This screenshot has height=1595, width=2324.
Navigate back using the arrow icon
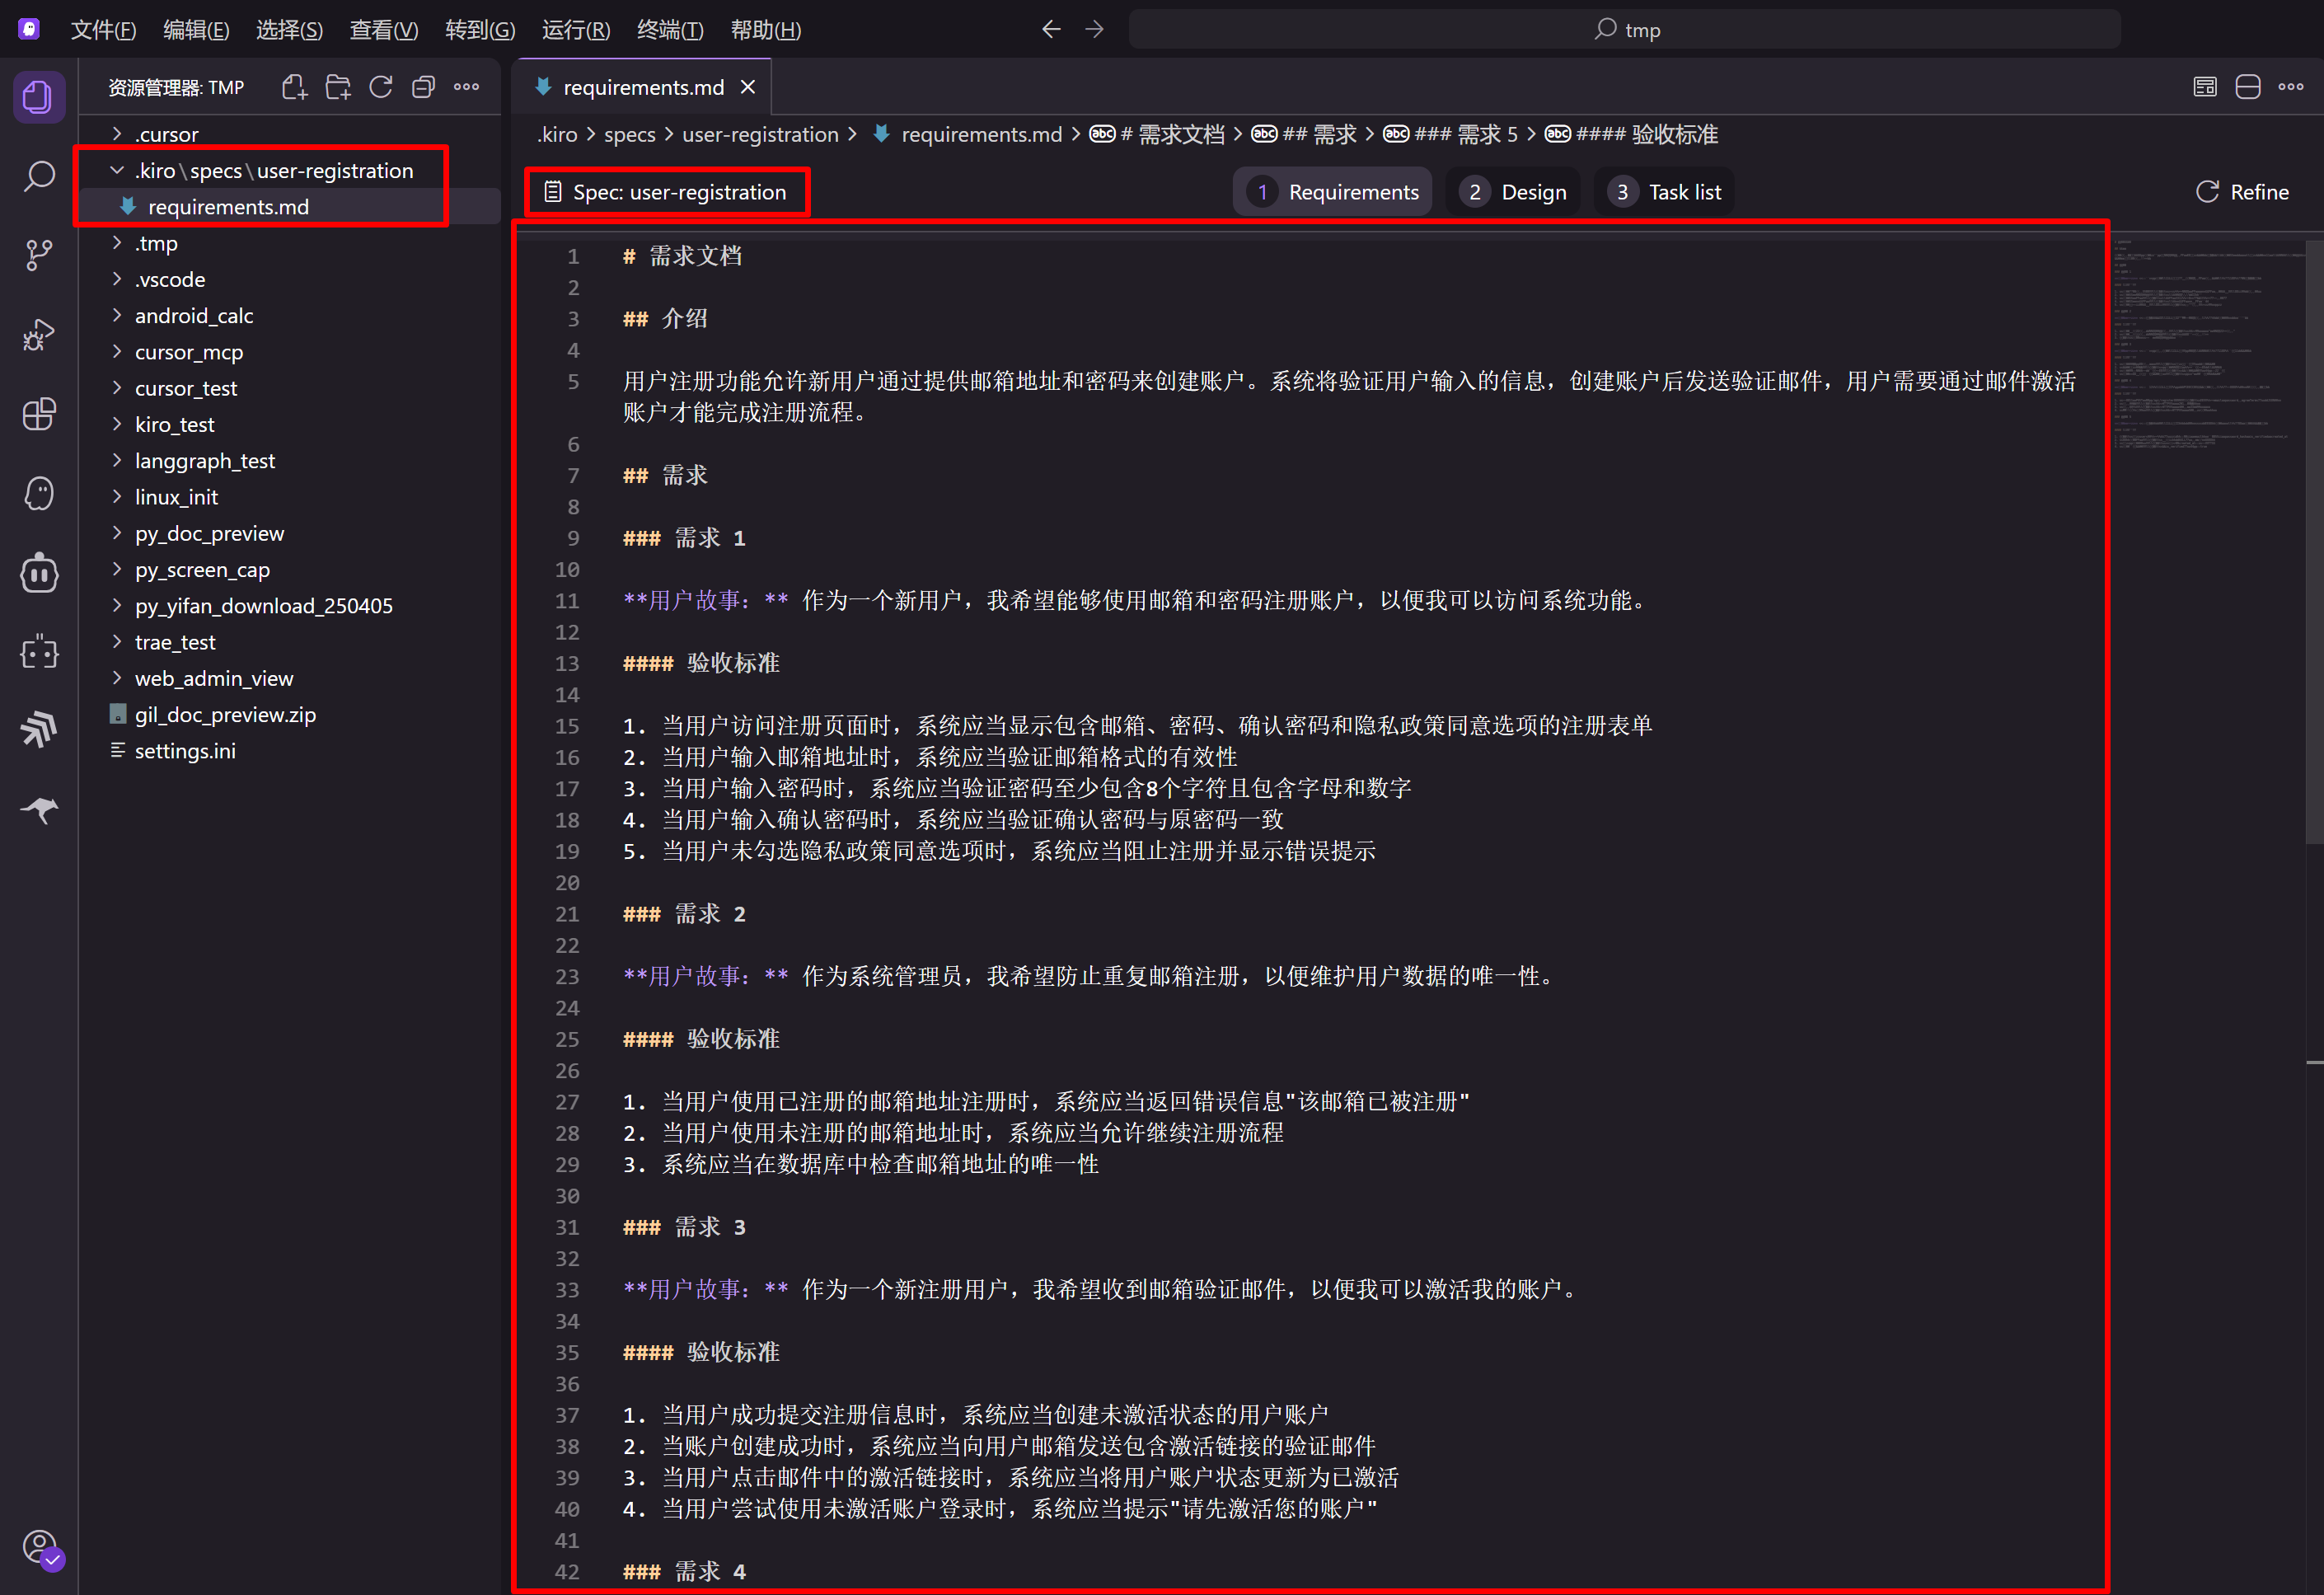point(1051,29)
